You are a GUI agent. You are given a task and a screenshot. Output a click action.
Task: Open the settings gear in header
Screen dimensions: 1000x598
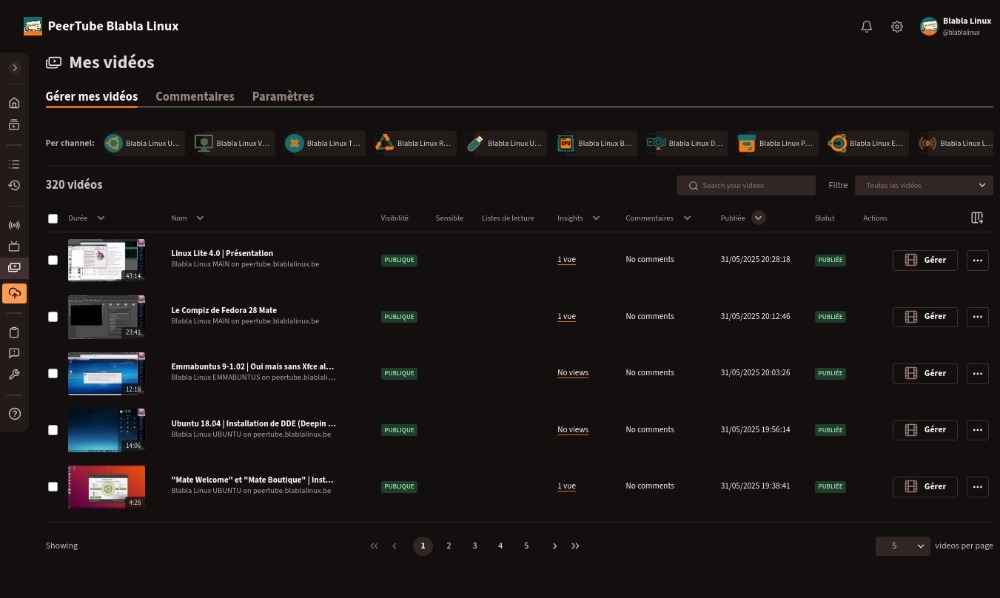pos(897,27)
